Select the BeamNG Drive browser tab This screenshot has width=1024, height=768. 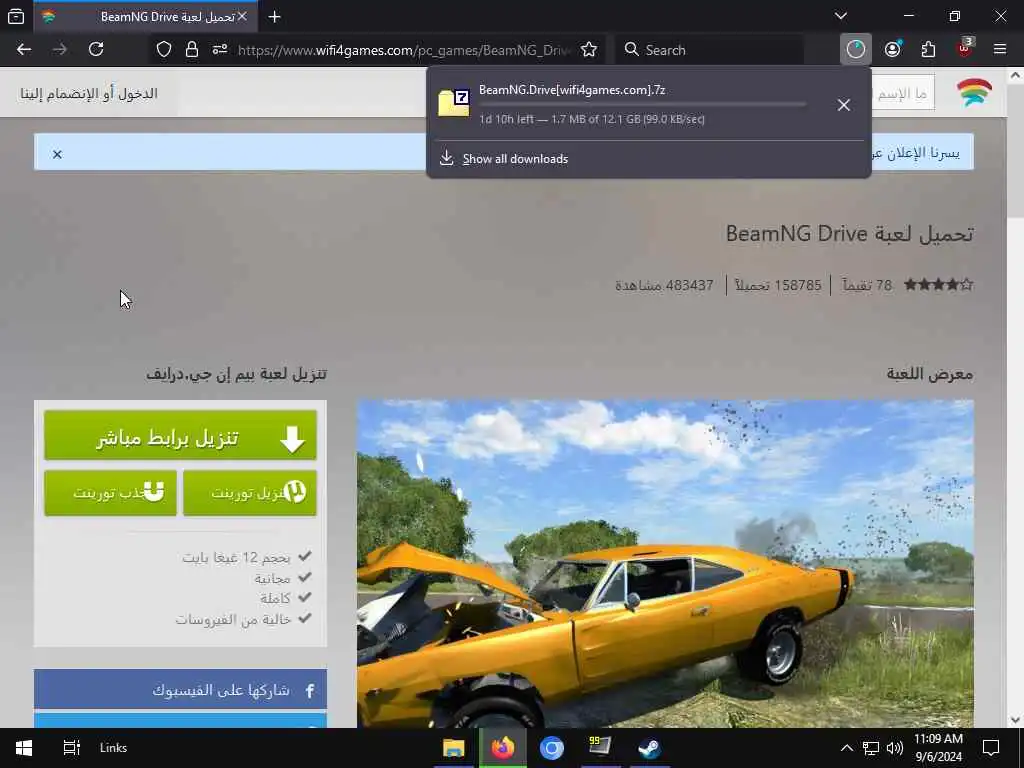146,16
